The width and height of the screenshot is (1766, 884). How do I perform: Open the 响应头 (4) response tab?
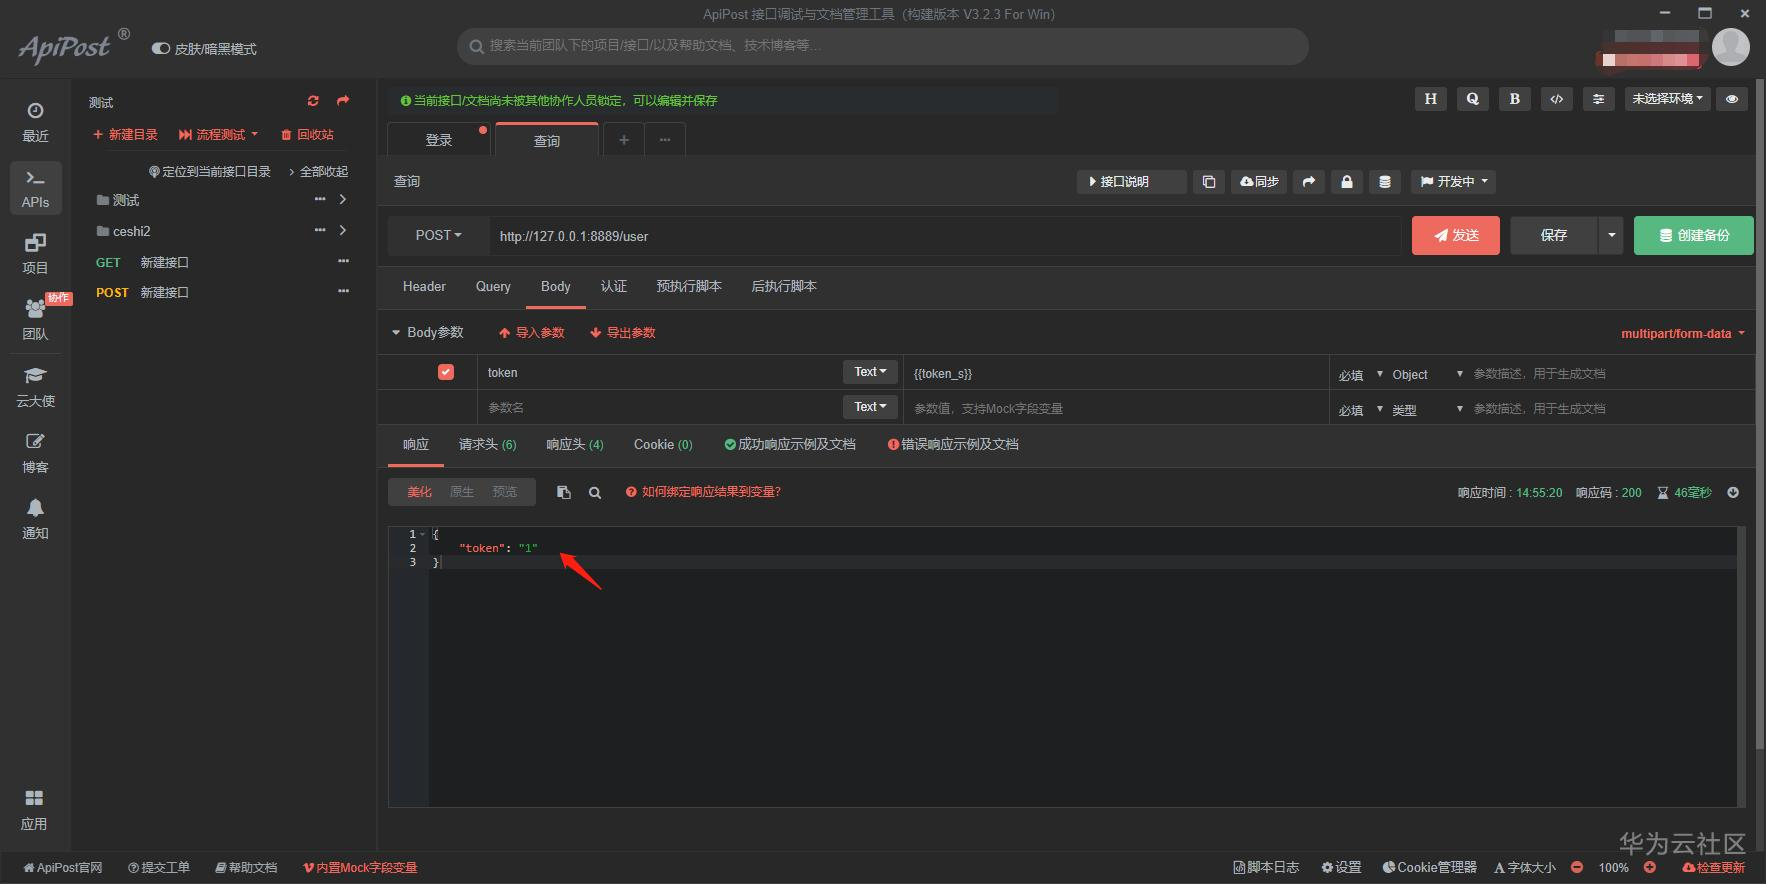click(x=575, y=445)
